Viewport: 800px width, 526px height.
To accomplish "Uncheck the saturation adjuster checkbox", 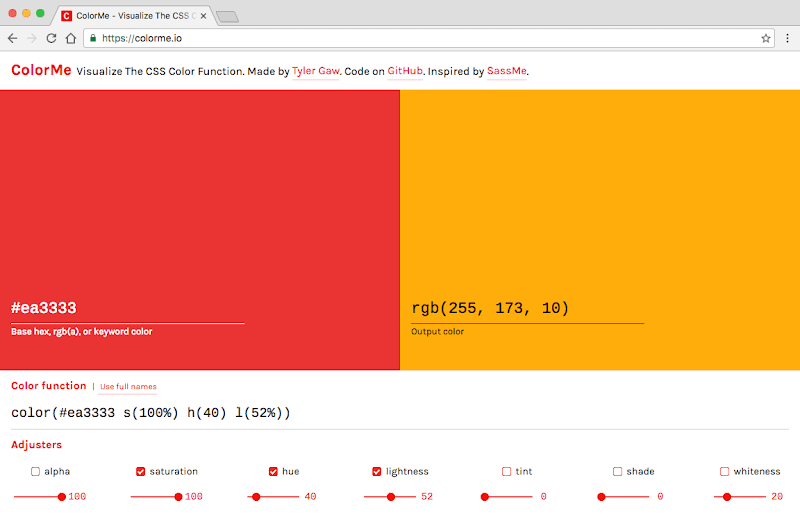I will (140, 471).
